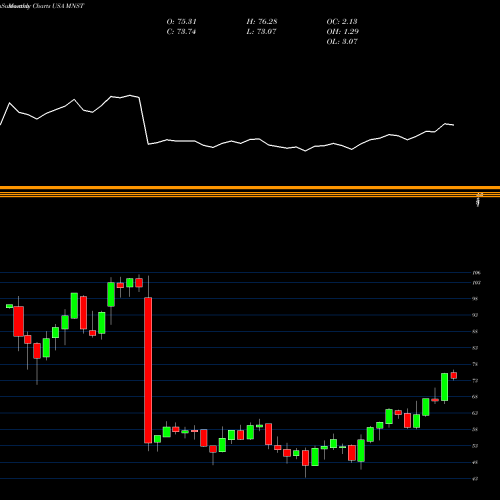Click the 98 price axis label
The width and height of the screenshot is (500, 500).
pyautogui.click(x=475, y=299)
